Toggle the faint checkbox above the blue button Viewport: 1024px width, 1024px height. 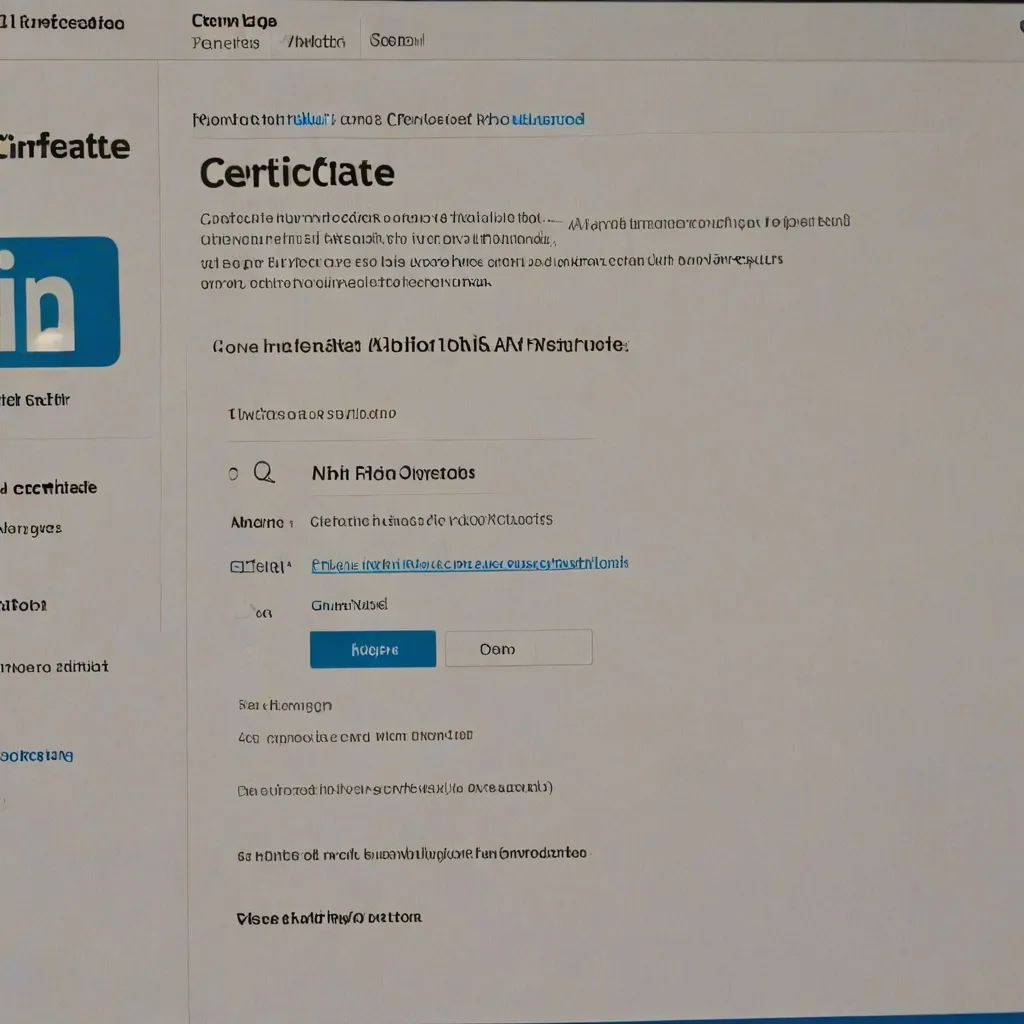pos(243,611)
